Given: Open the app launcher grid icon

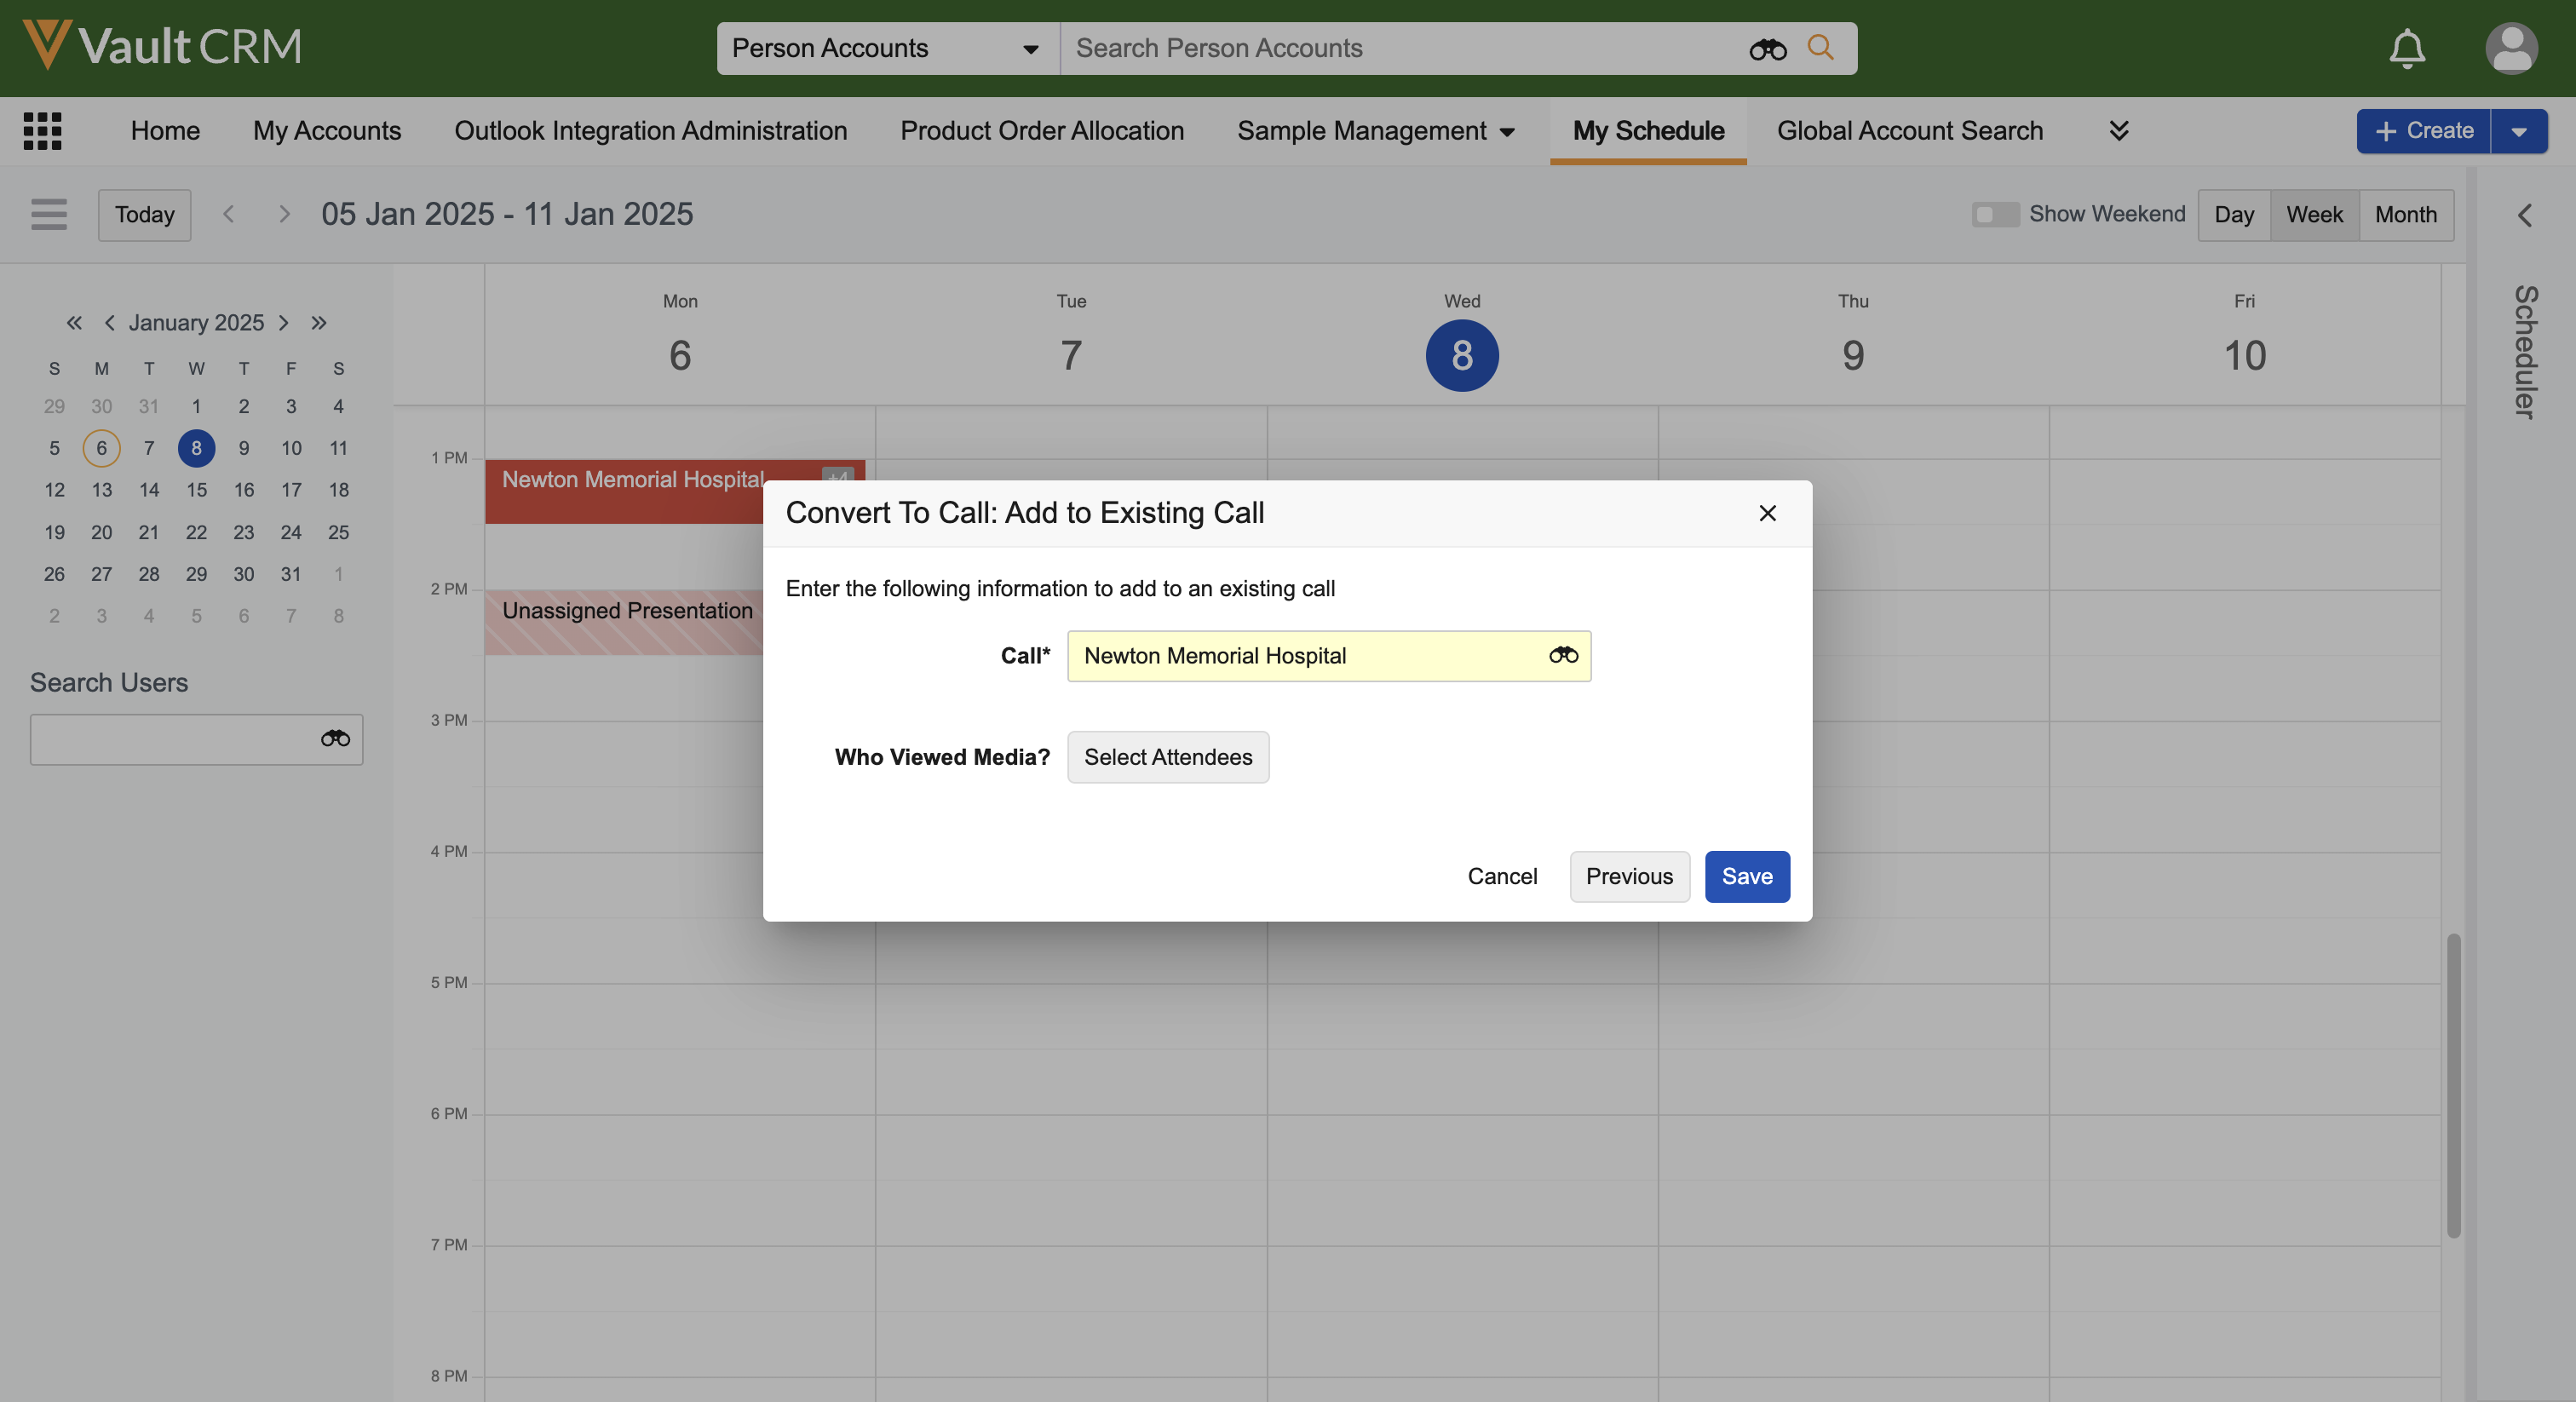Looking at the screenshot, I should (x=42, y=131).
